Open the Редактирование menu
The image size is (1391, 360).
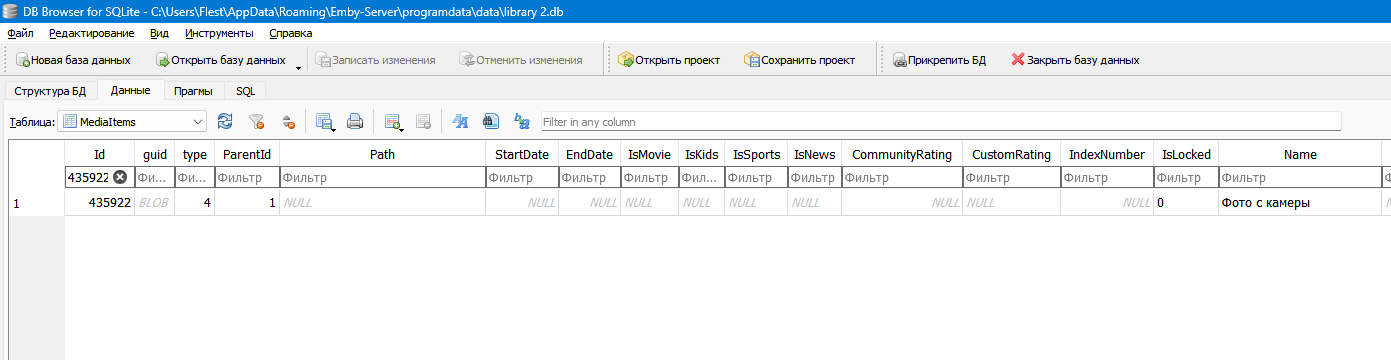[91, 33]
